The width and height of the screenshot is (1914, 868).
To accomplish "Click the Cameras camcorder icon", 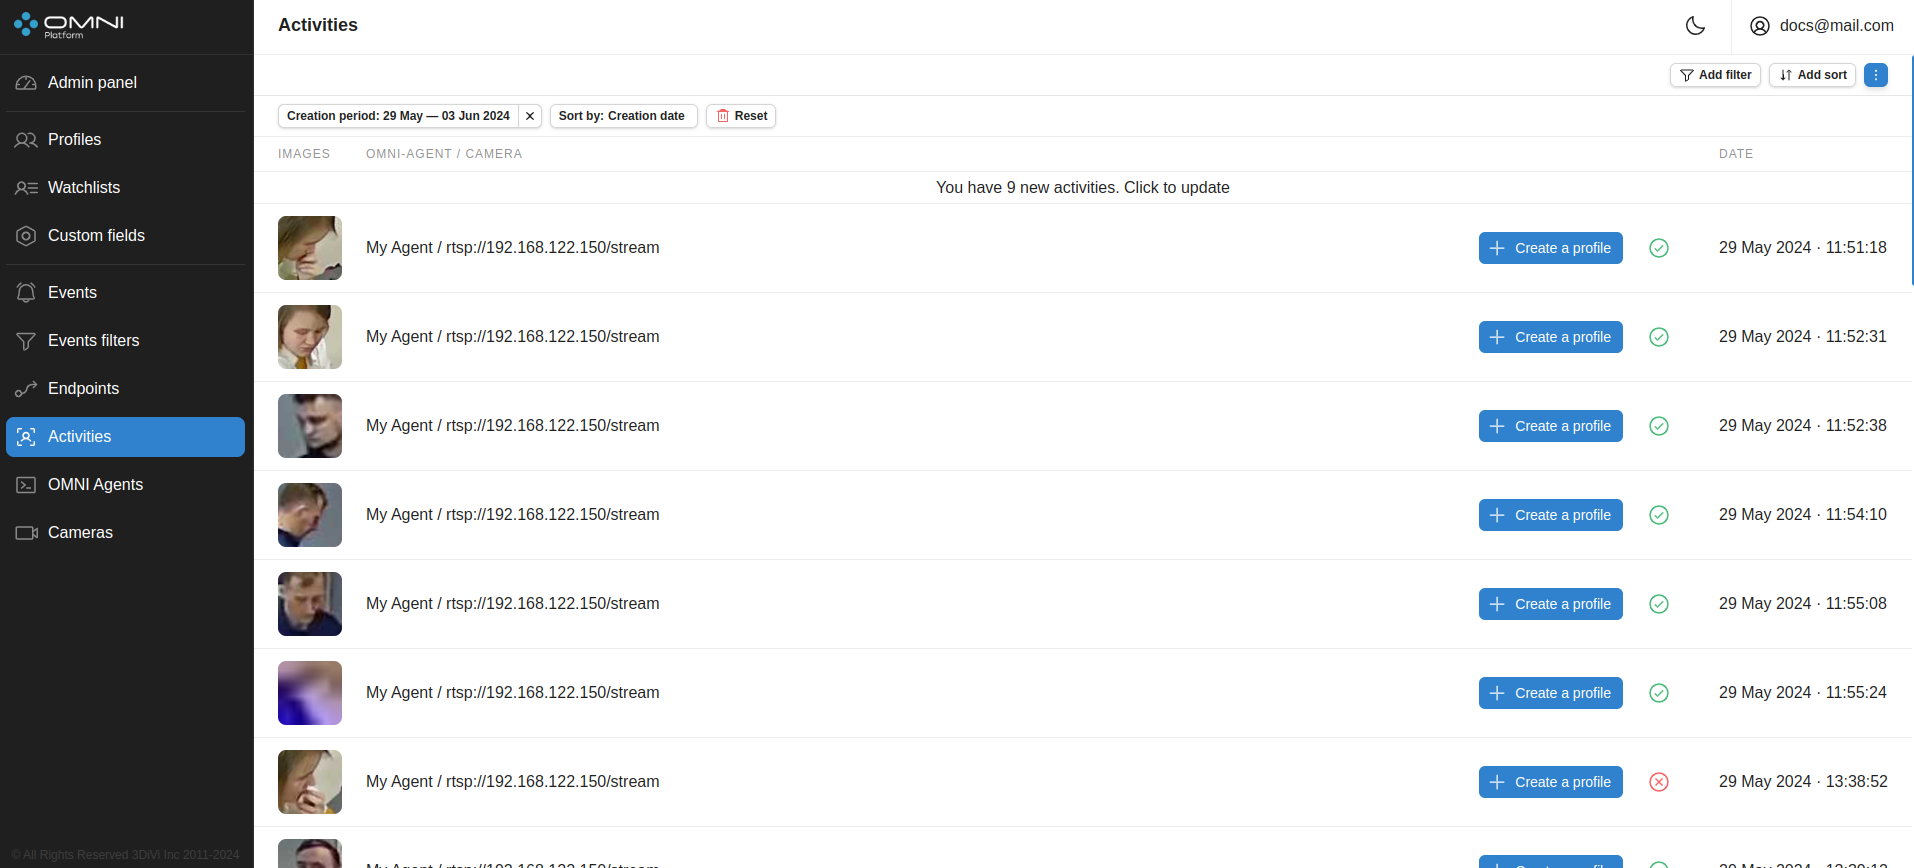I will point(26,533).
